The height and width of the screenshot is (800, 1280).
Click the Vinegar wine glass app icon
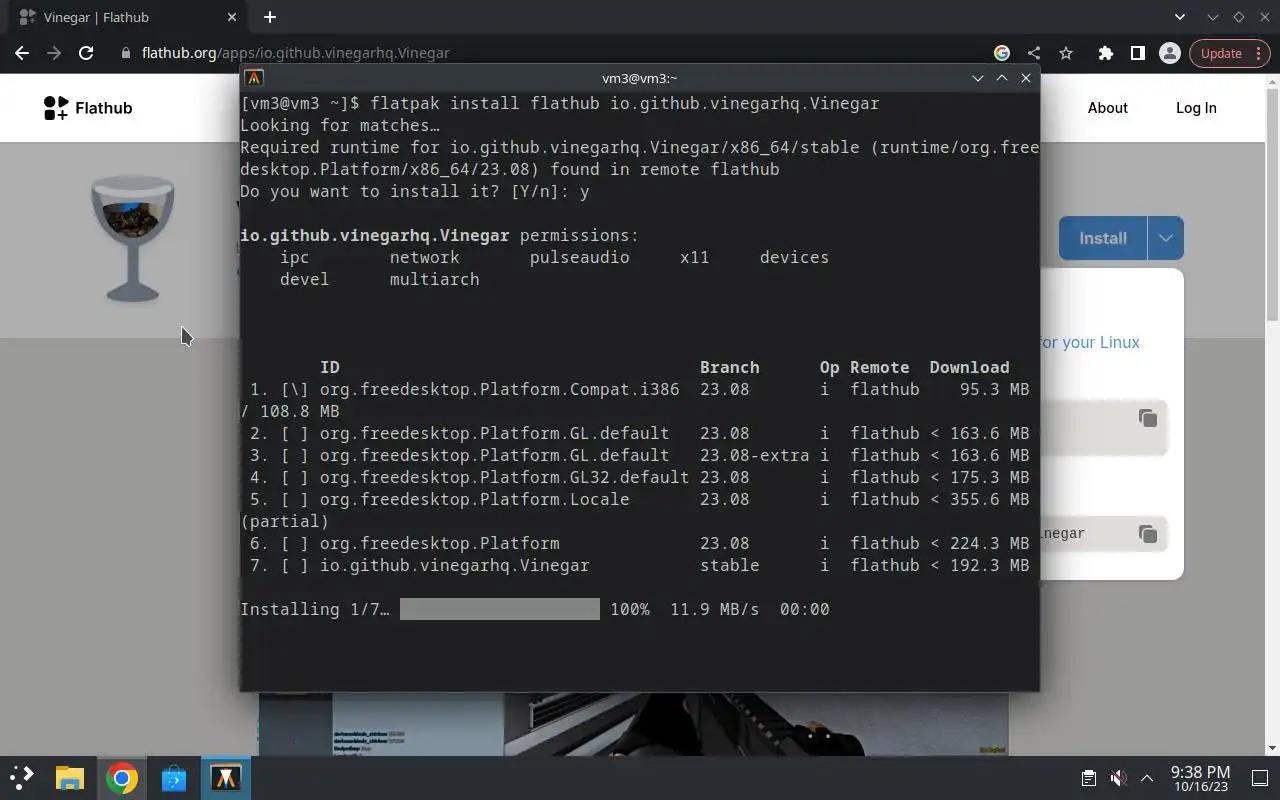pyautogui.click(x=132, y=238)
